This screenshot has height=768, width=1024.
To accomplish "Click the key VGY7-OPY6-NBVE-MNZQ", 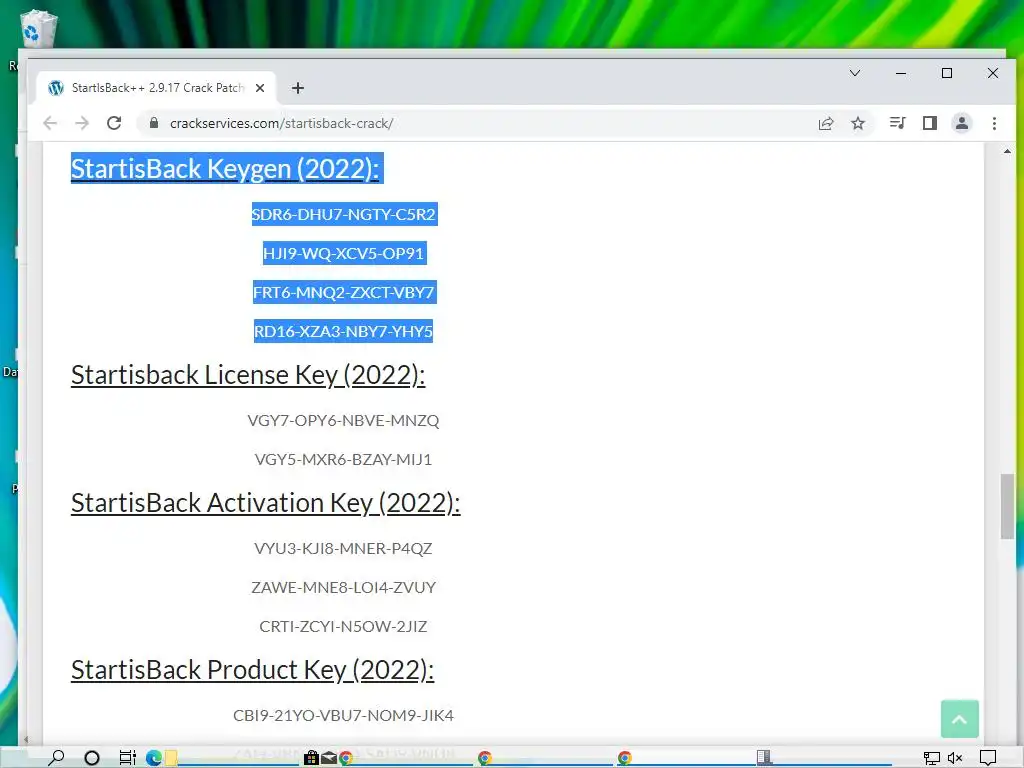I will tap(344, 421).
